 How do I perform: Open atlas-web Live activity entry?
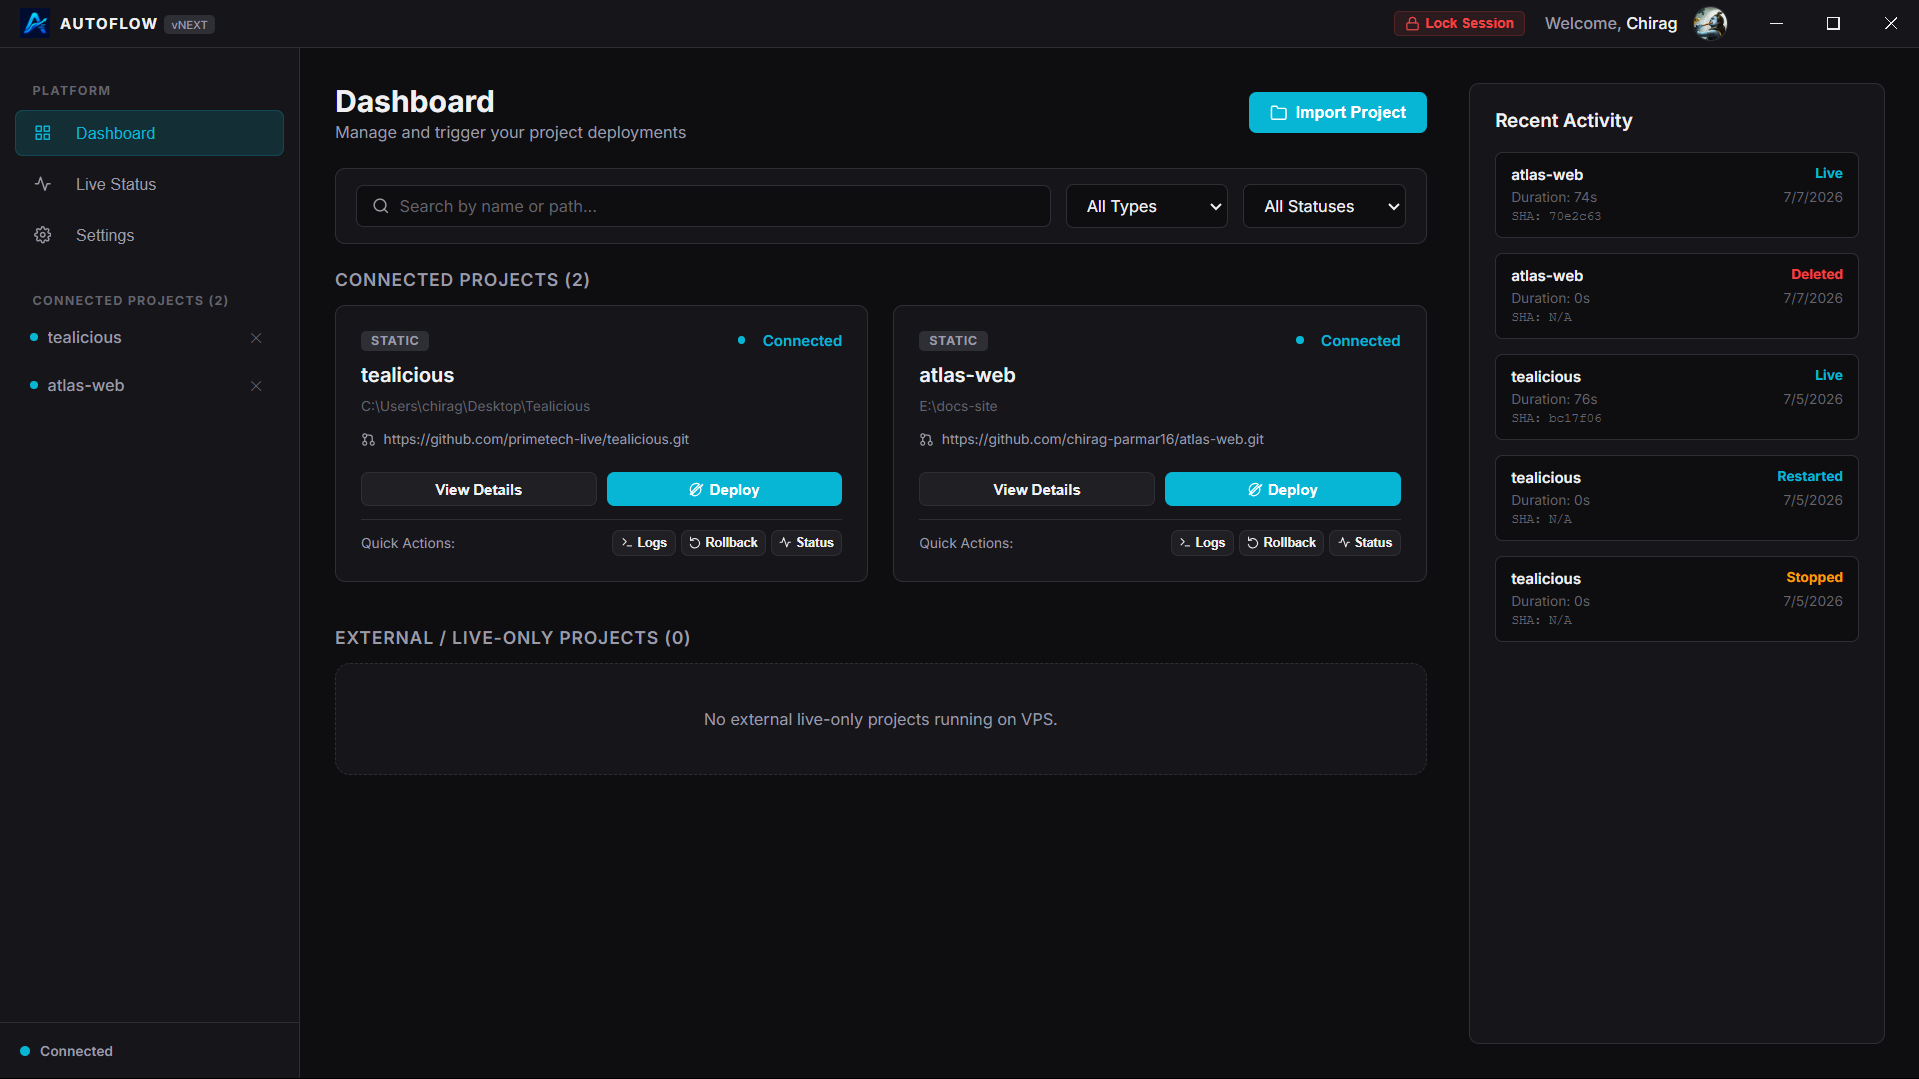point(1676,195)
